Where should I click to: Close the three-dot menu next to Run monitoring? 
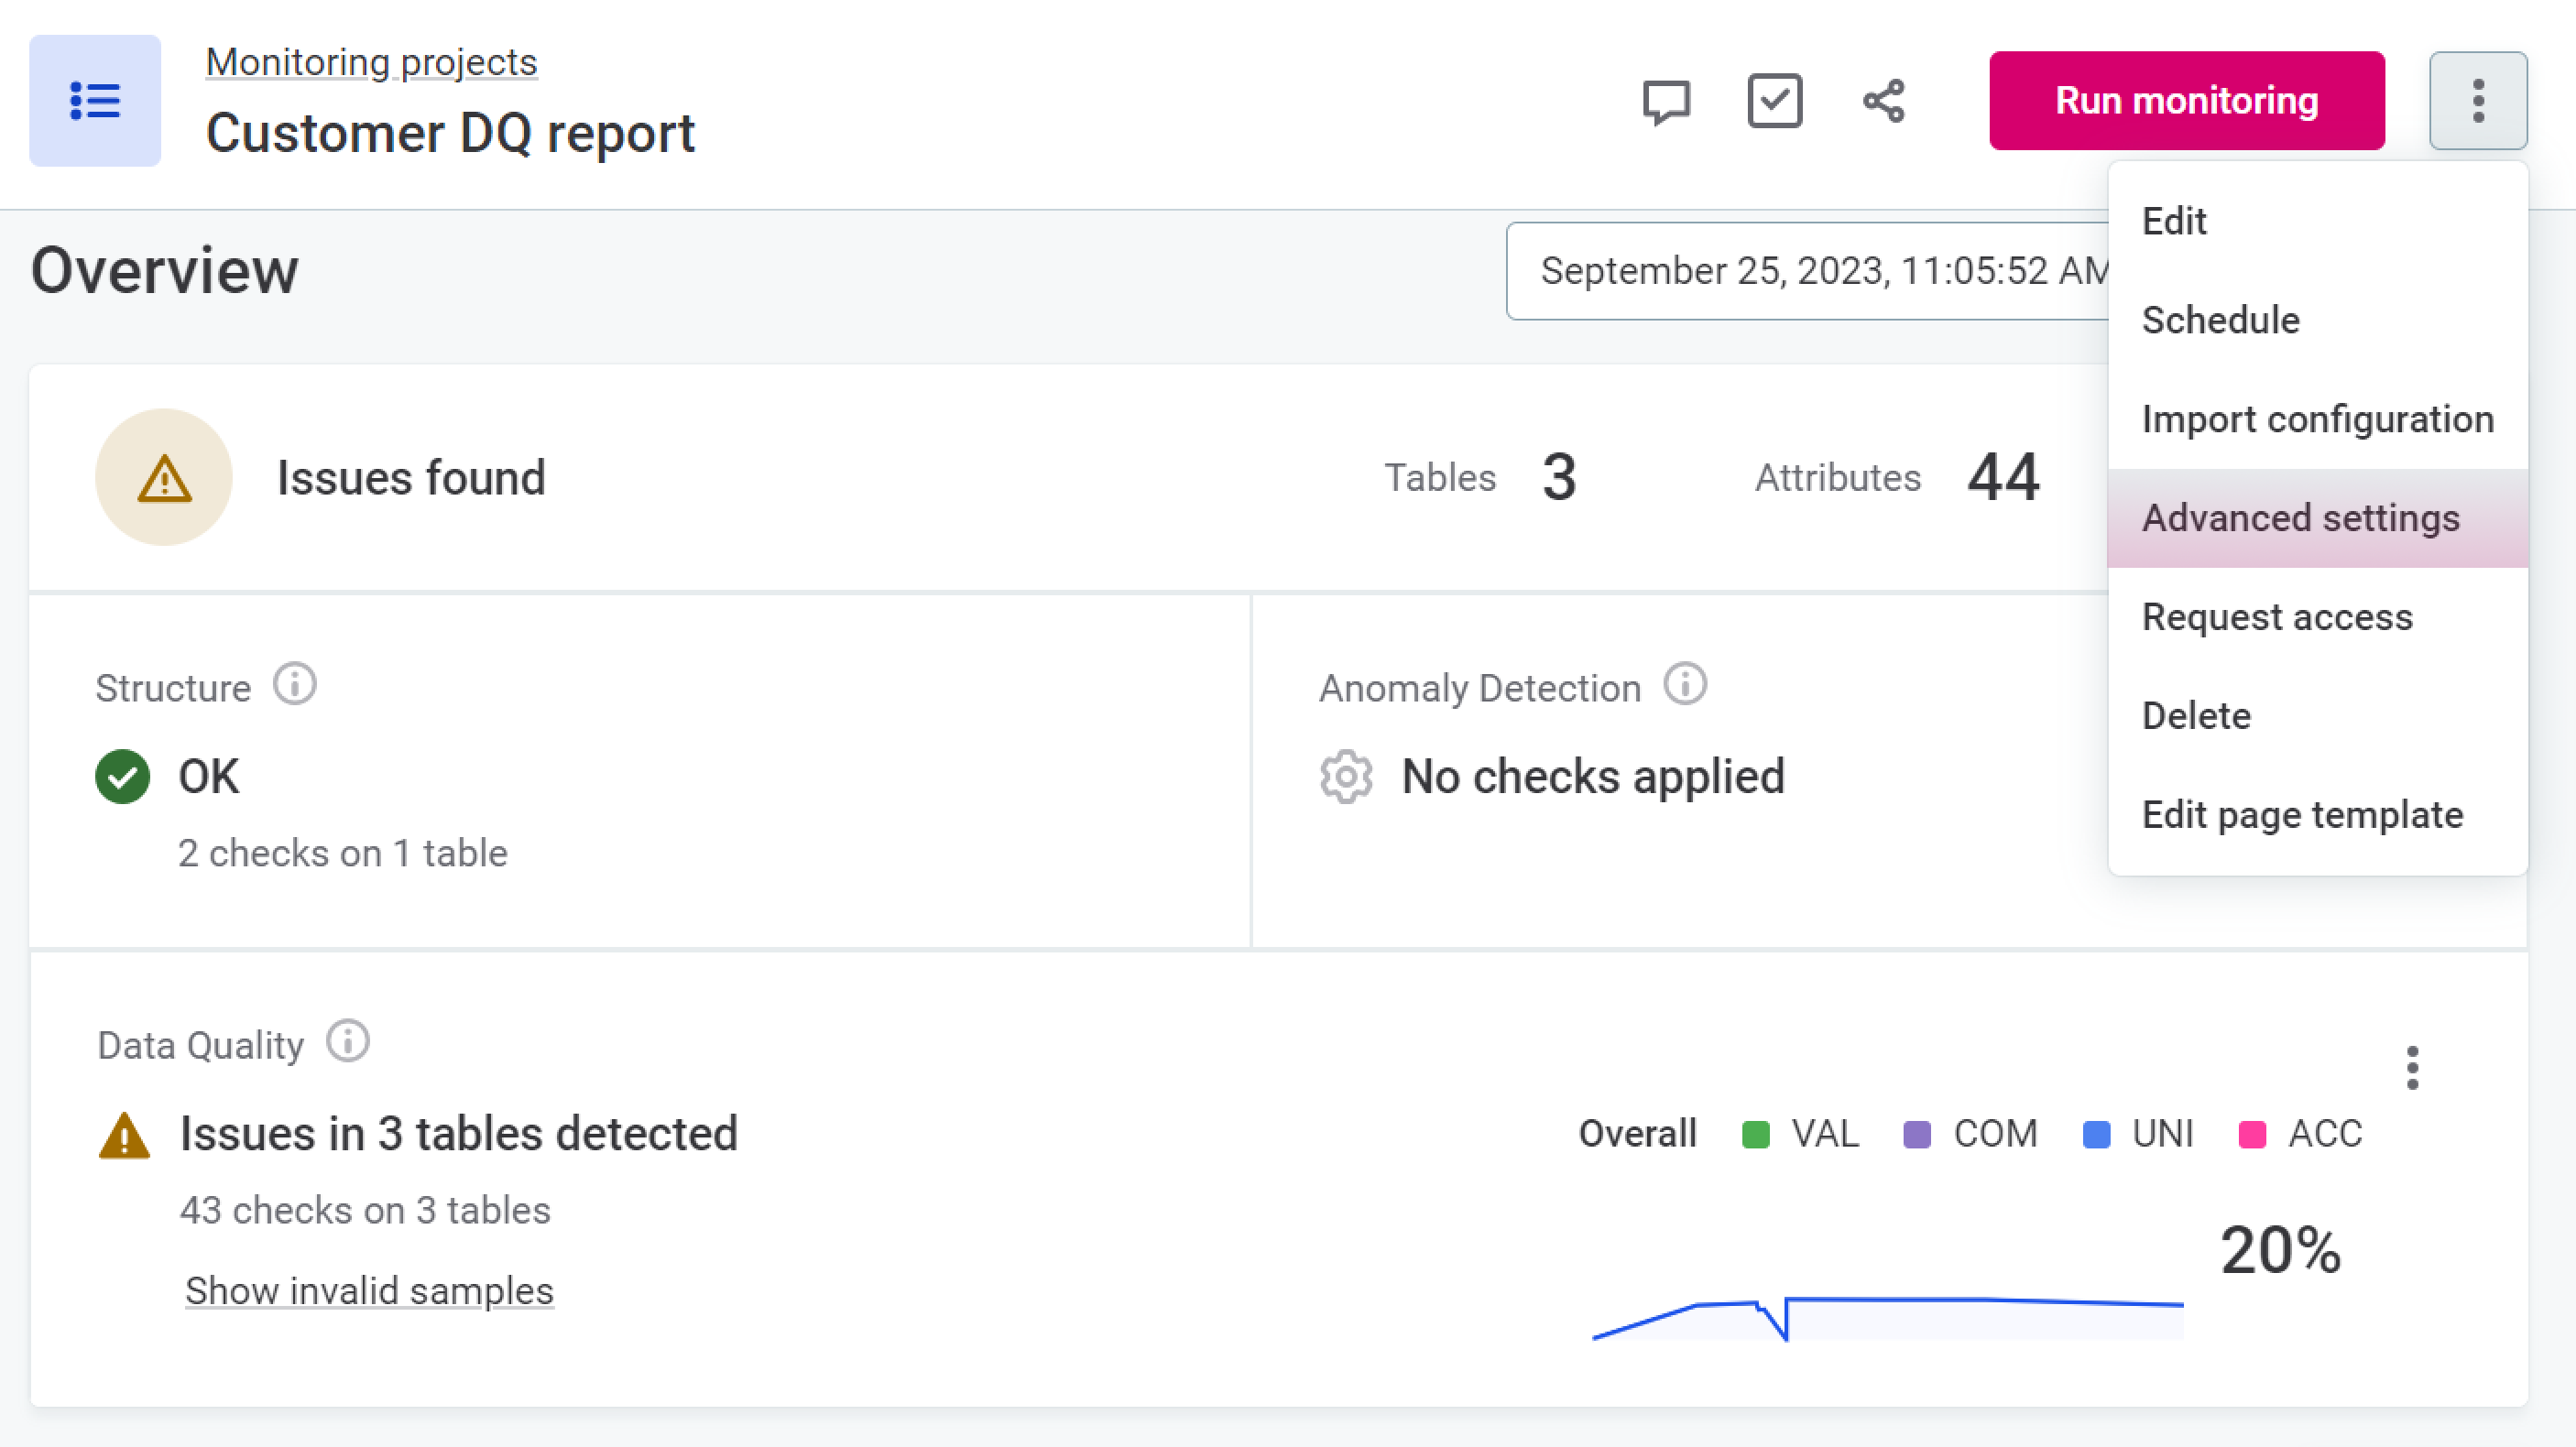tap(2478, 101)
